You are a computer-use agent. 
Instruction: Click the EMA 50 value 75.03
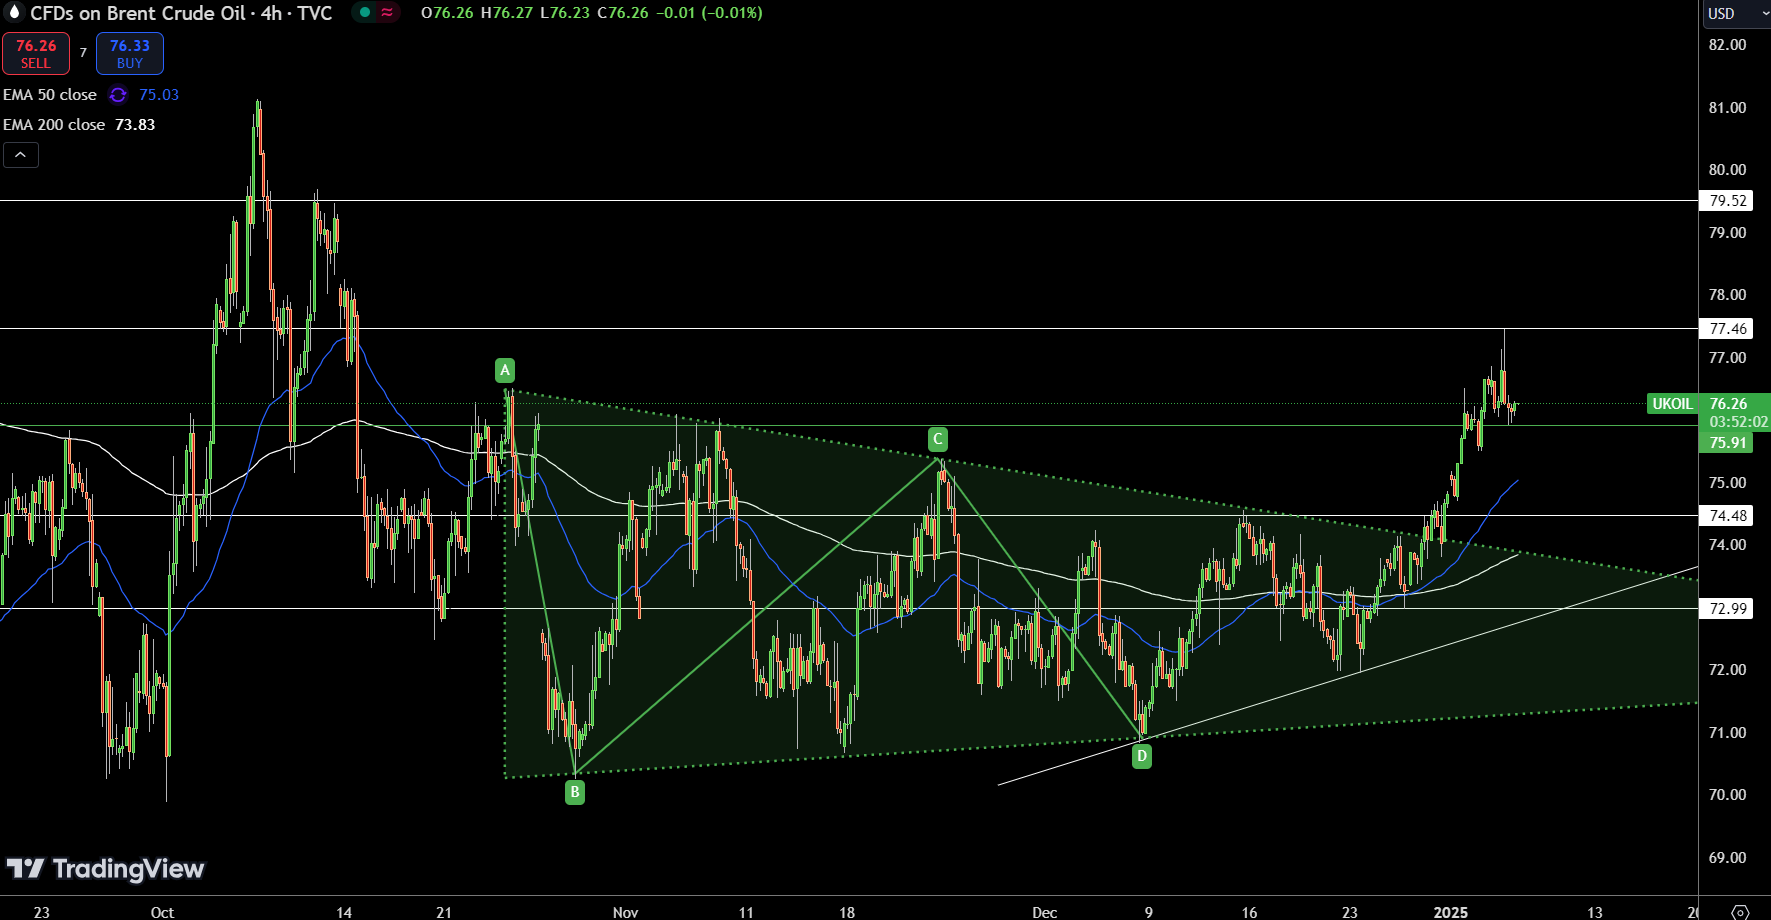pyautogui.click(x=159, y=95)
